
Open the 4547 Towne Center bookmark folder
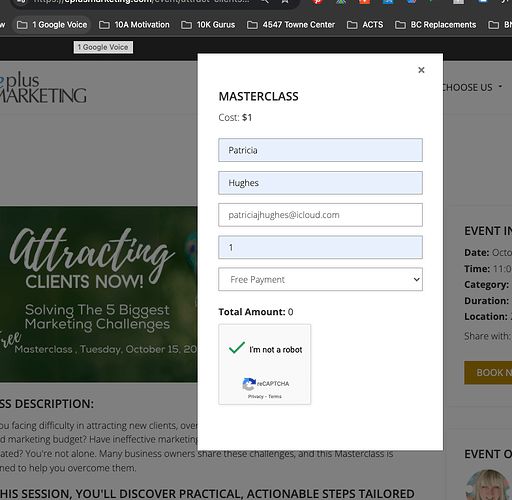click(x=291, y=25)
